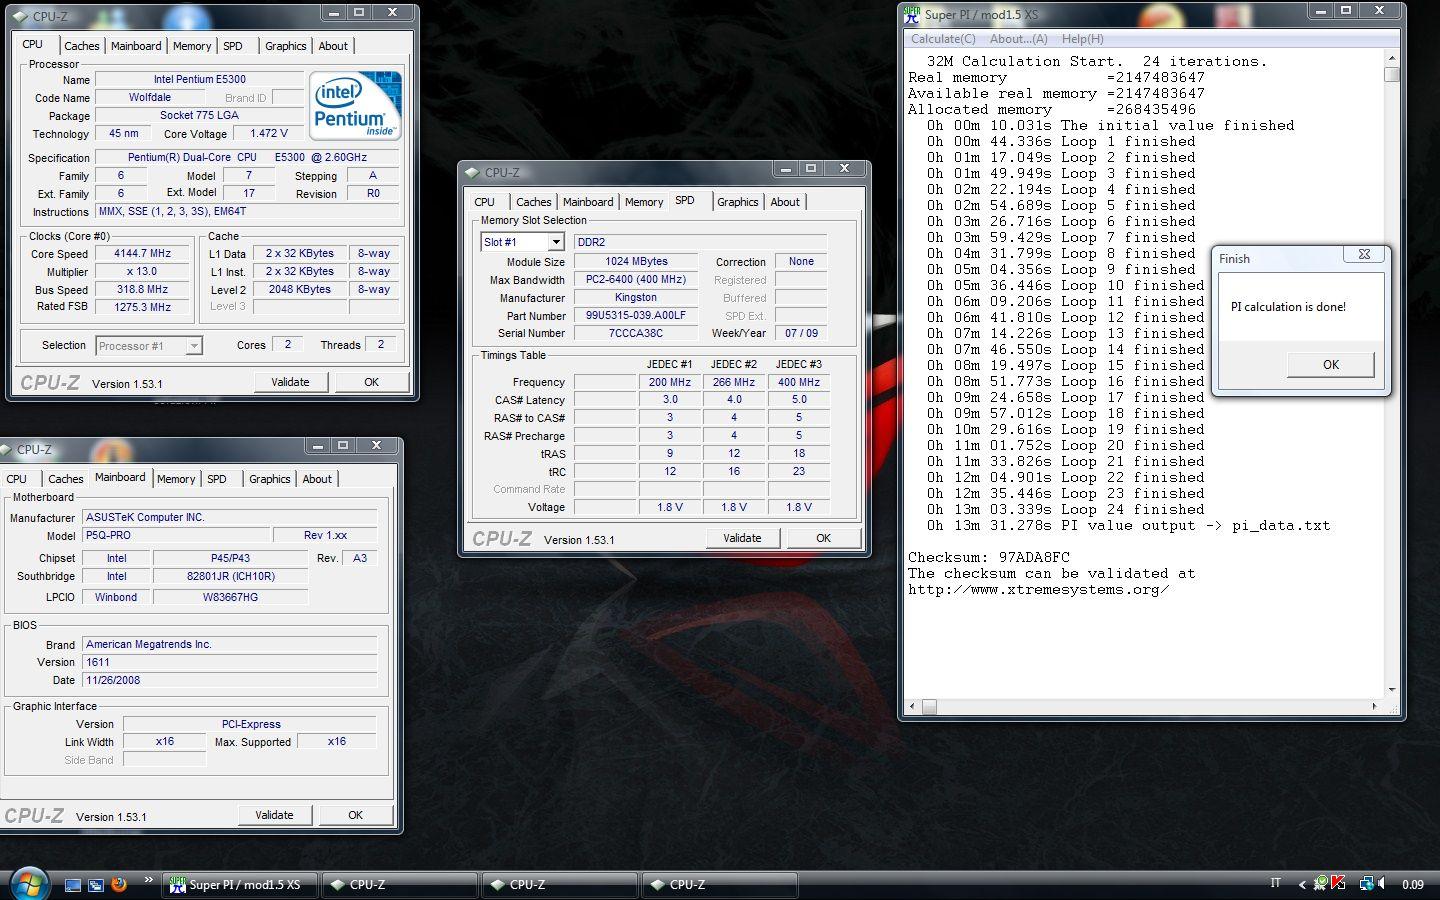
Task: Click the P5Q-PRO motherboard model field
Action: (176, 536)
